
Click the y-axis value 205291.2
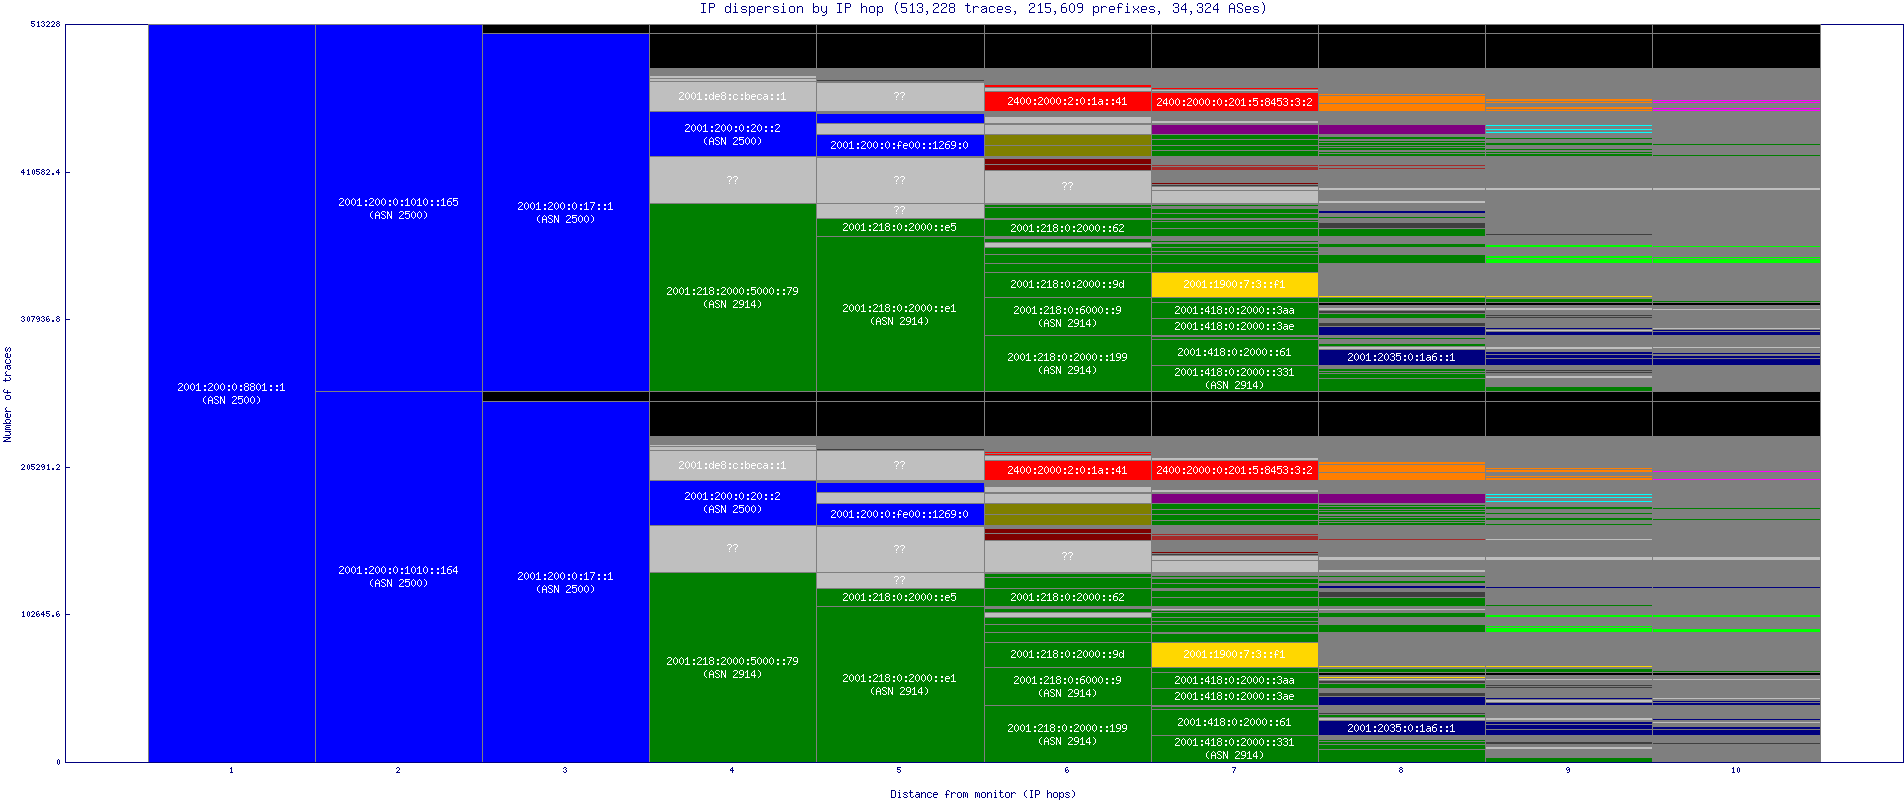tap(40, 467)
